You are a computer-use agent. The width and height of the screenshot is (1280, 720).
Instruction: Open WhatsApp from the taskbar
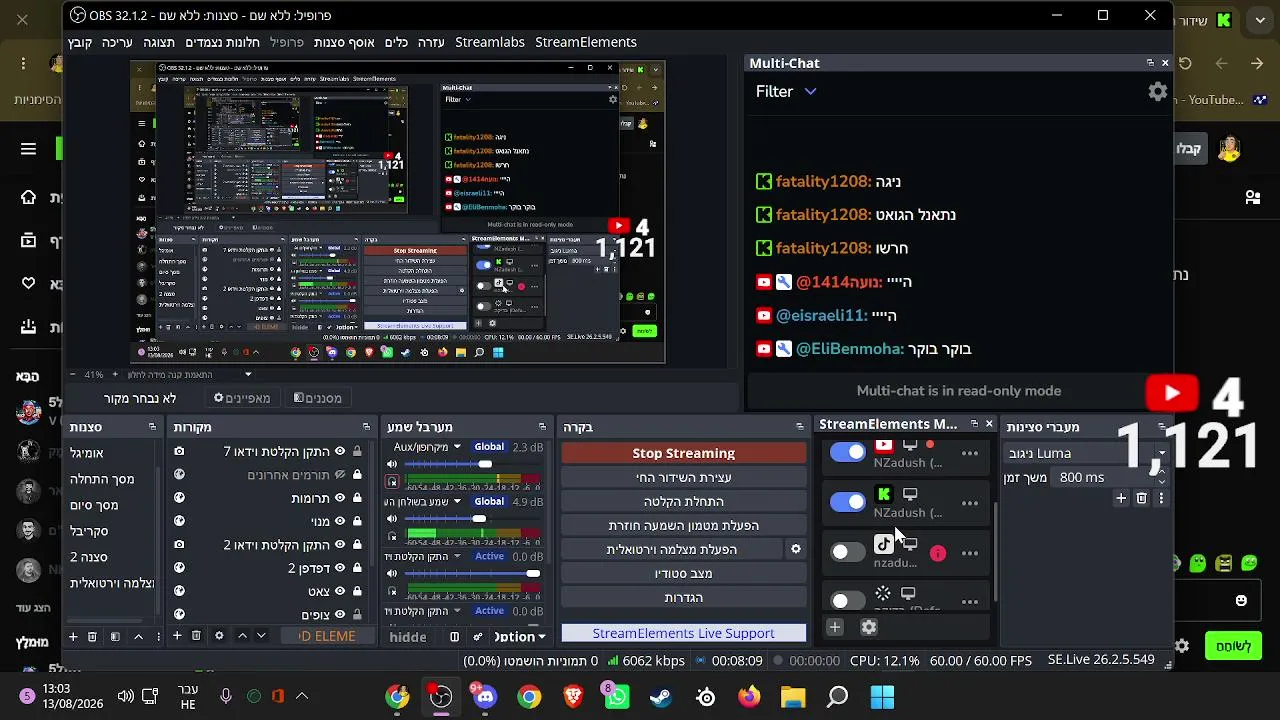pos(617,697)
